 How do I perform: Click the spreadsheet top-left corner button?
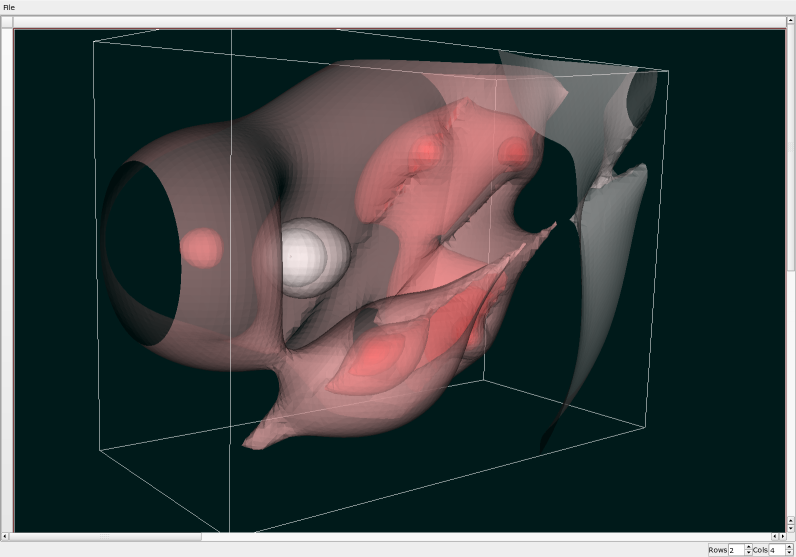(7, 22)
